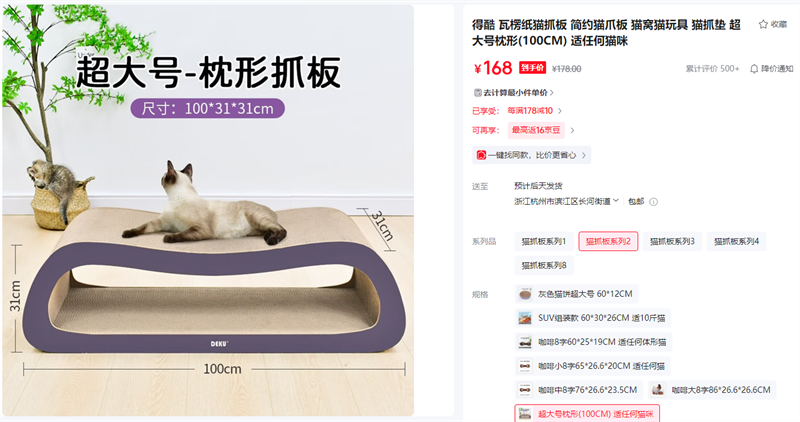Click the red shopping-bag icon for 一键找同款

pos(481,155)
